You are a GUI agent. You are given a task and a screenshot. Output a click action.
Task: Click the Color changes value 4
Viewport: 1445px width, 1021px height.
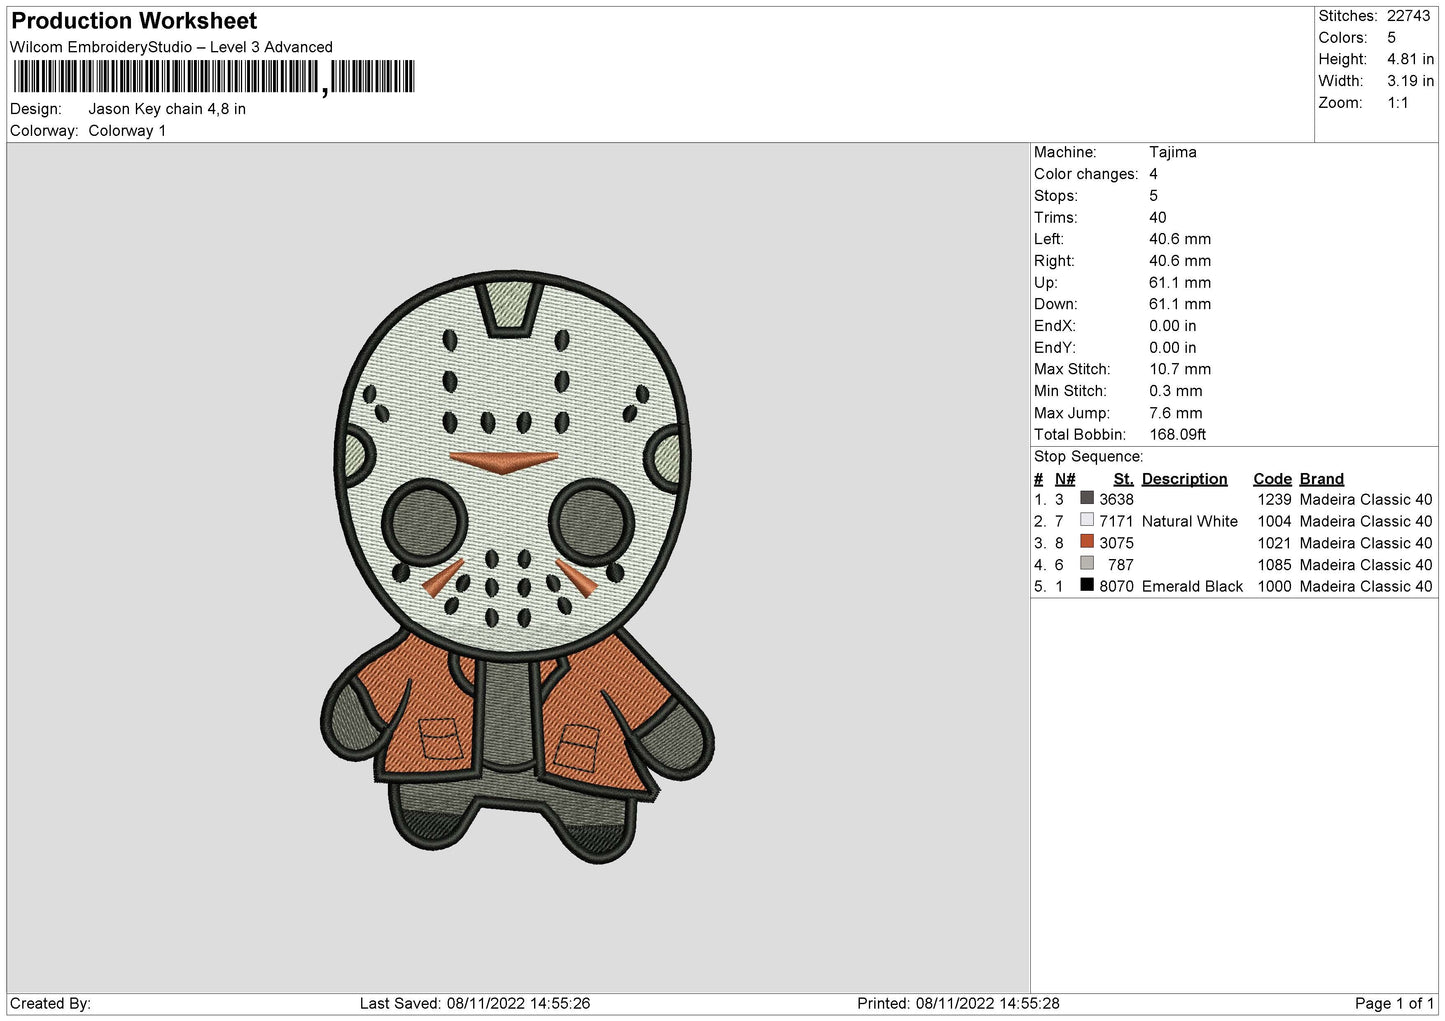pos(1153,174)
